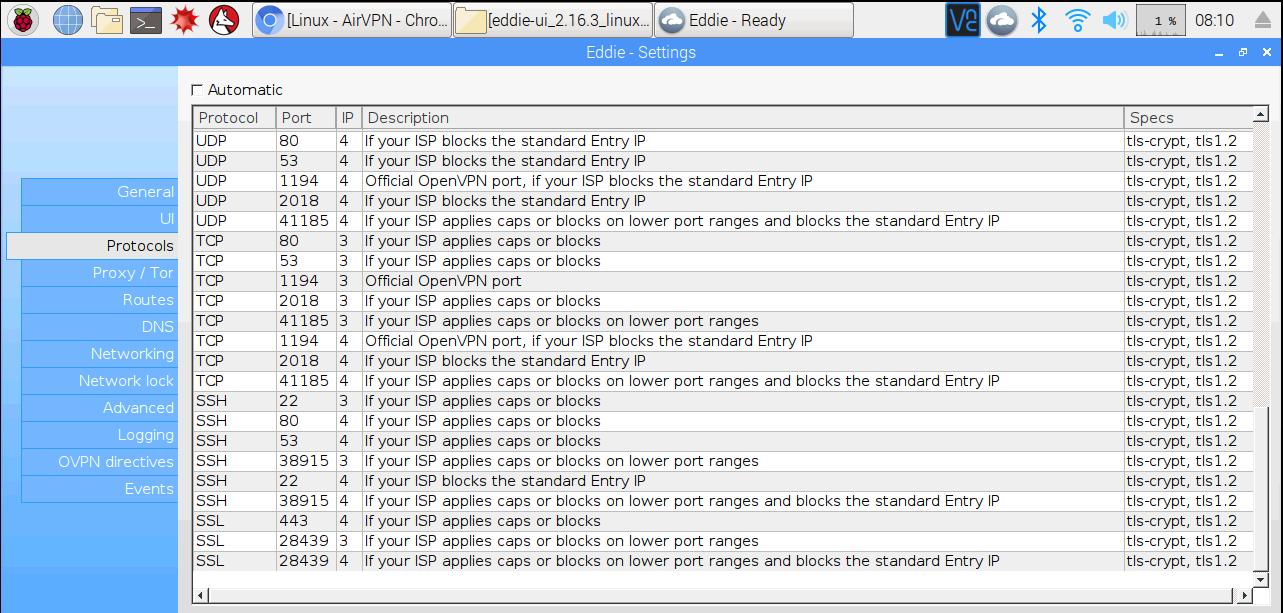Enable the Automatic protocol checkbox
Viewport: 1283px width, 613px height.
point(197,90)
